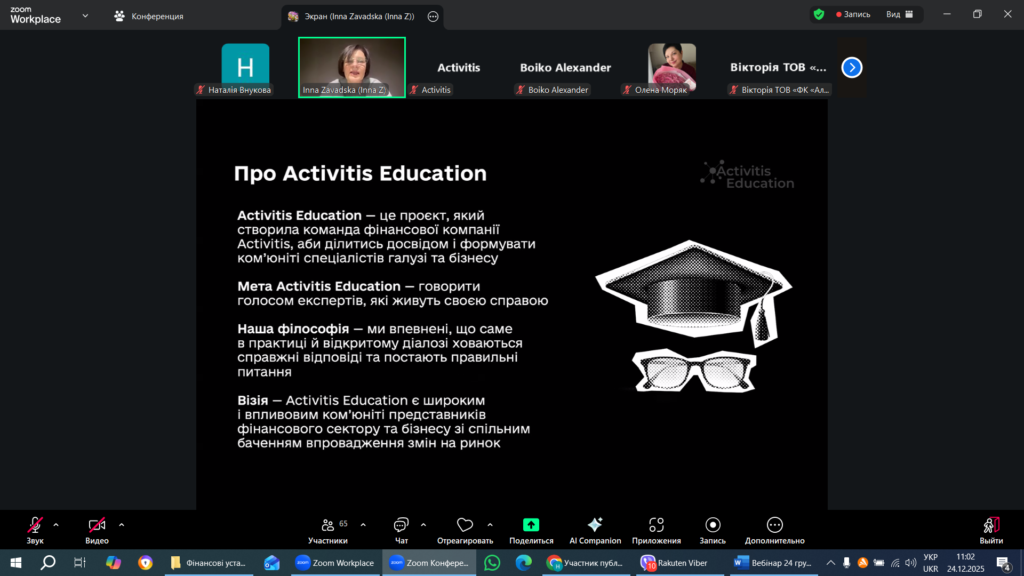Open the Вид view button
The width and height of the screenshot is (1024, 576).
899,15
